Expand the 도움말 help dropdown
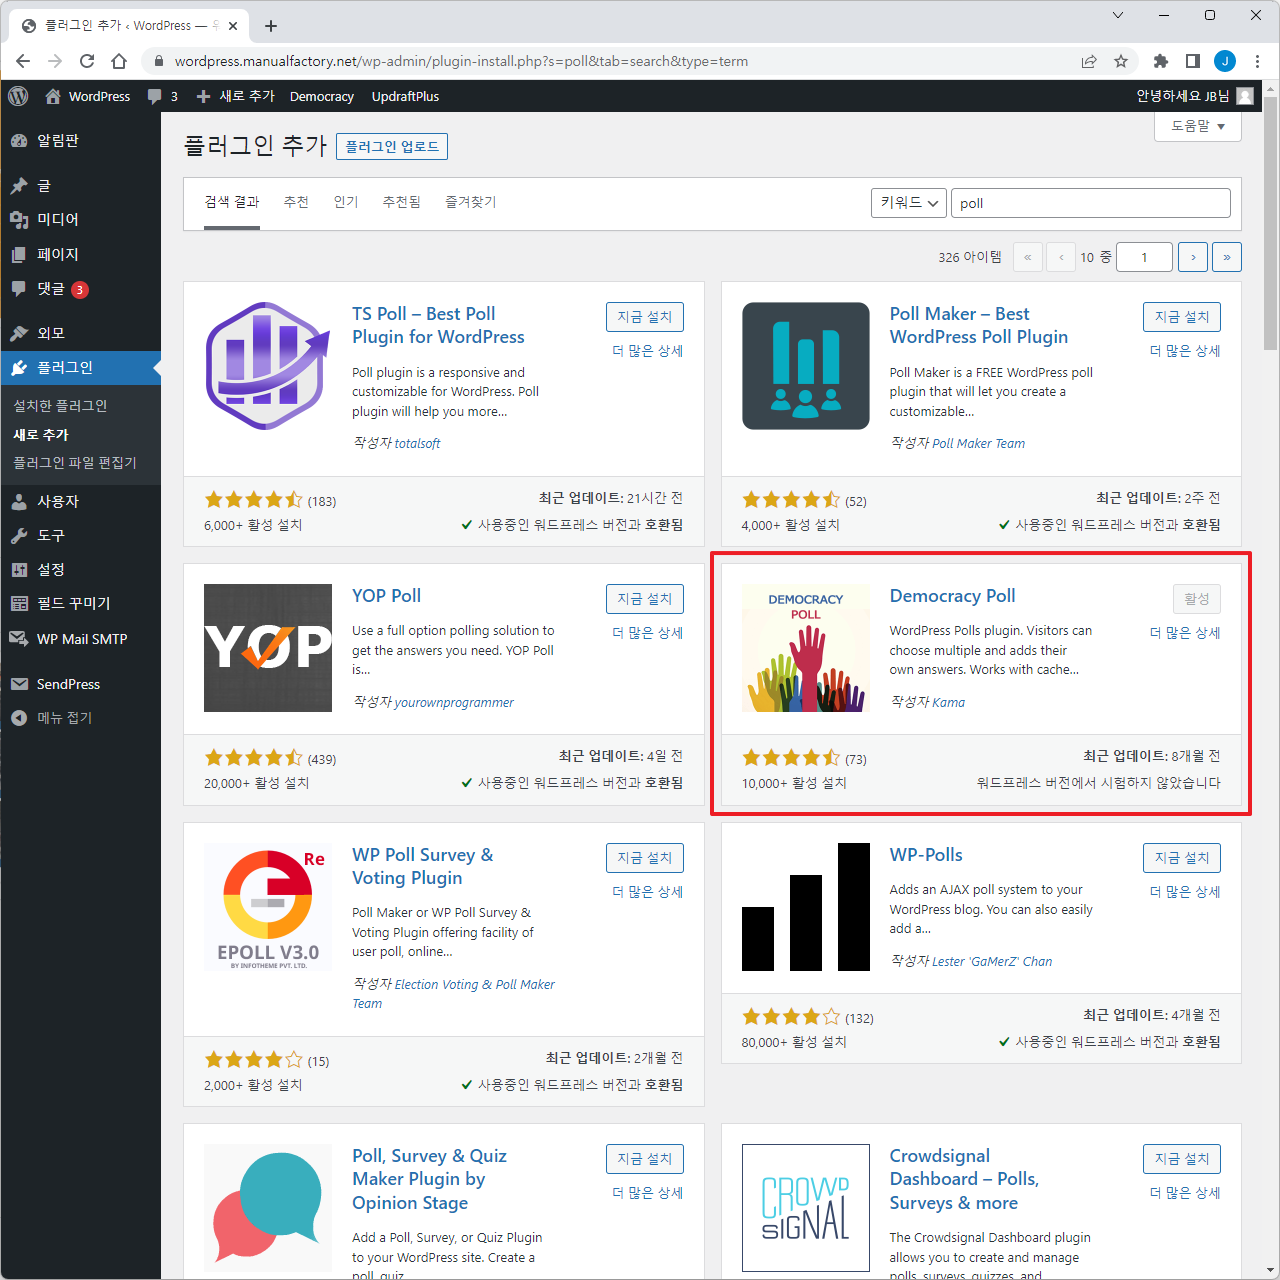The width and height of the screenshot is (1280, 1280). (1198, 126)
